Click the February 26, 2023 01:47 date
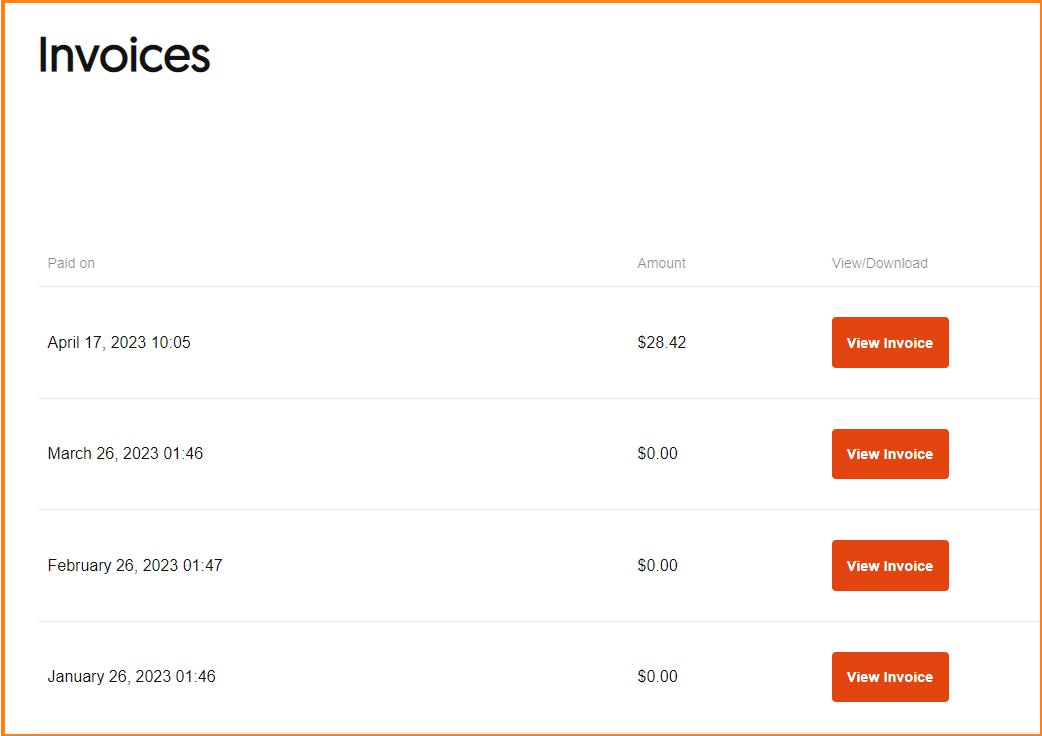This screenshot has height=736, width=1042. coord(135,566)
